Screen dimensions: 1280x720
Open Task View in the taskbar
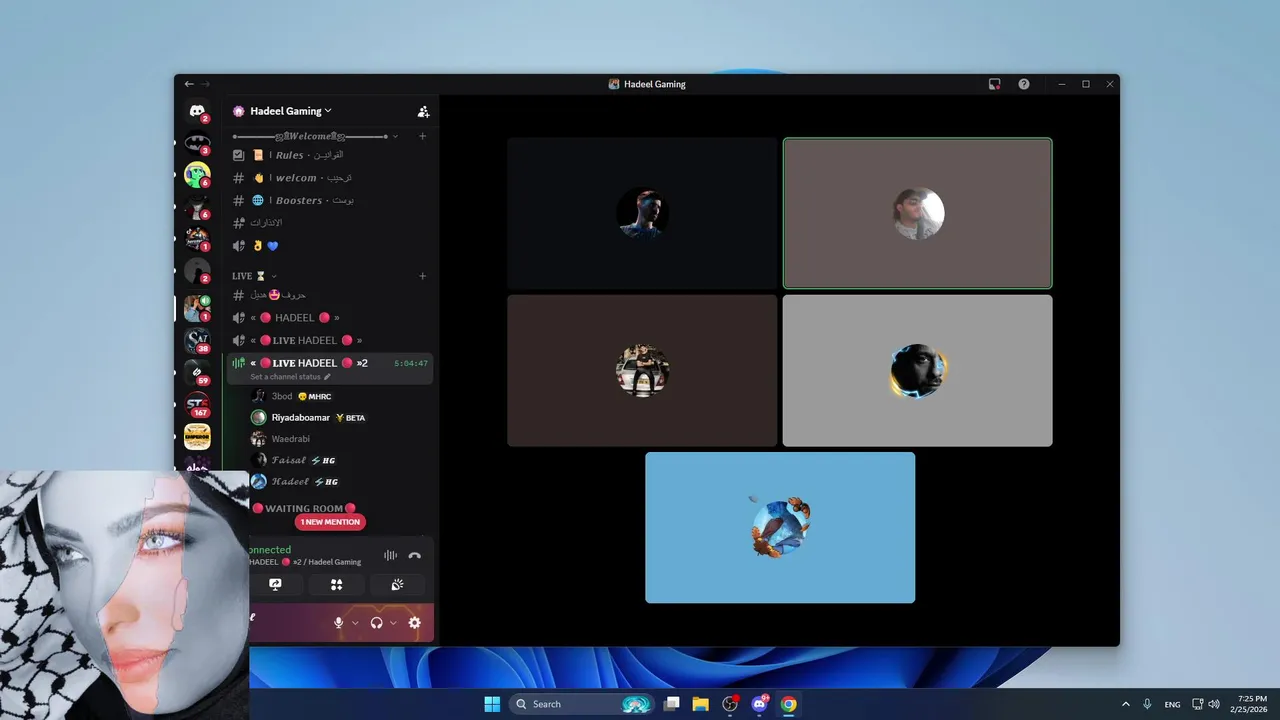tap(672, 704)
